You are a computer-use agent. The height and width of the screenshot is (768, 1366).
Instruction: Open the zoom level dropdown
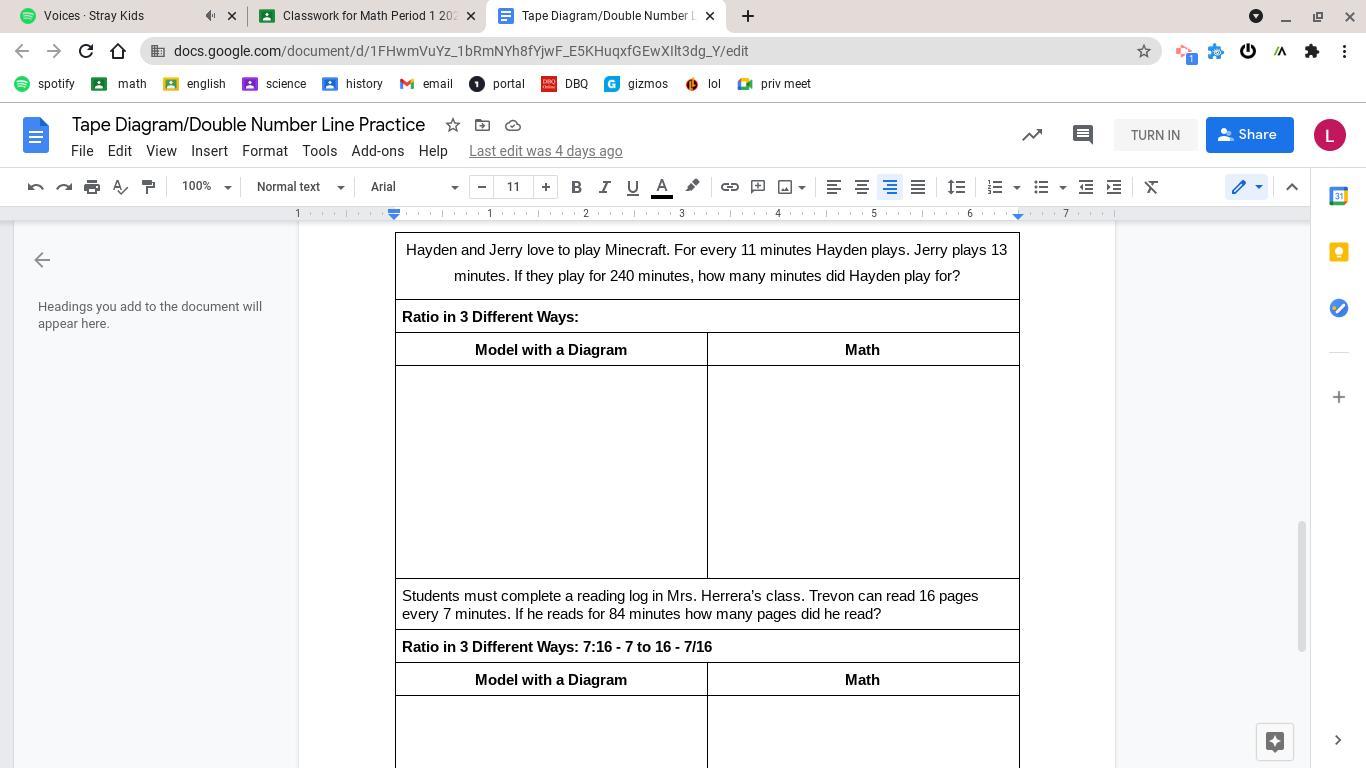[x=206, y=187]
